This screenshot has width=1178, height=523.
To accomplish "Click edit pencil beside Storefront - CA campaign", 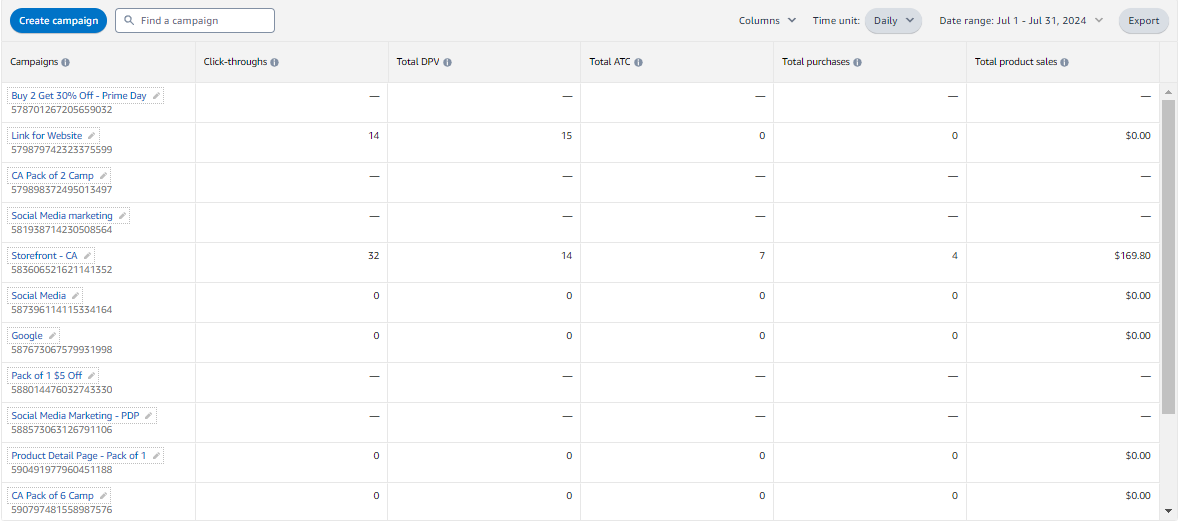I will (87, 256).
